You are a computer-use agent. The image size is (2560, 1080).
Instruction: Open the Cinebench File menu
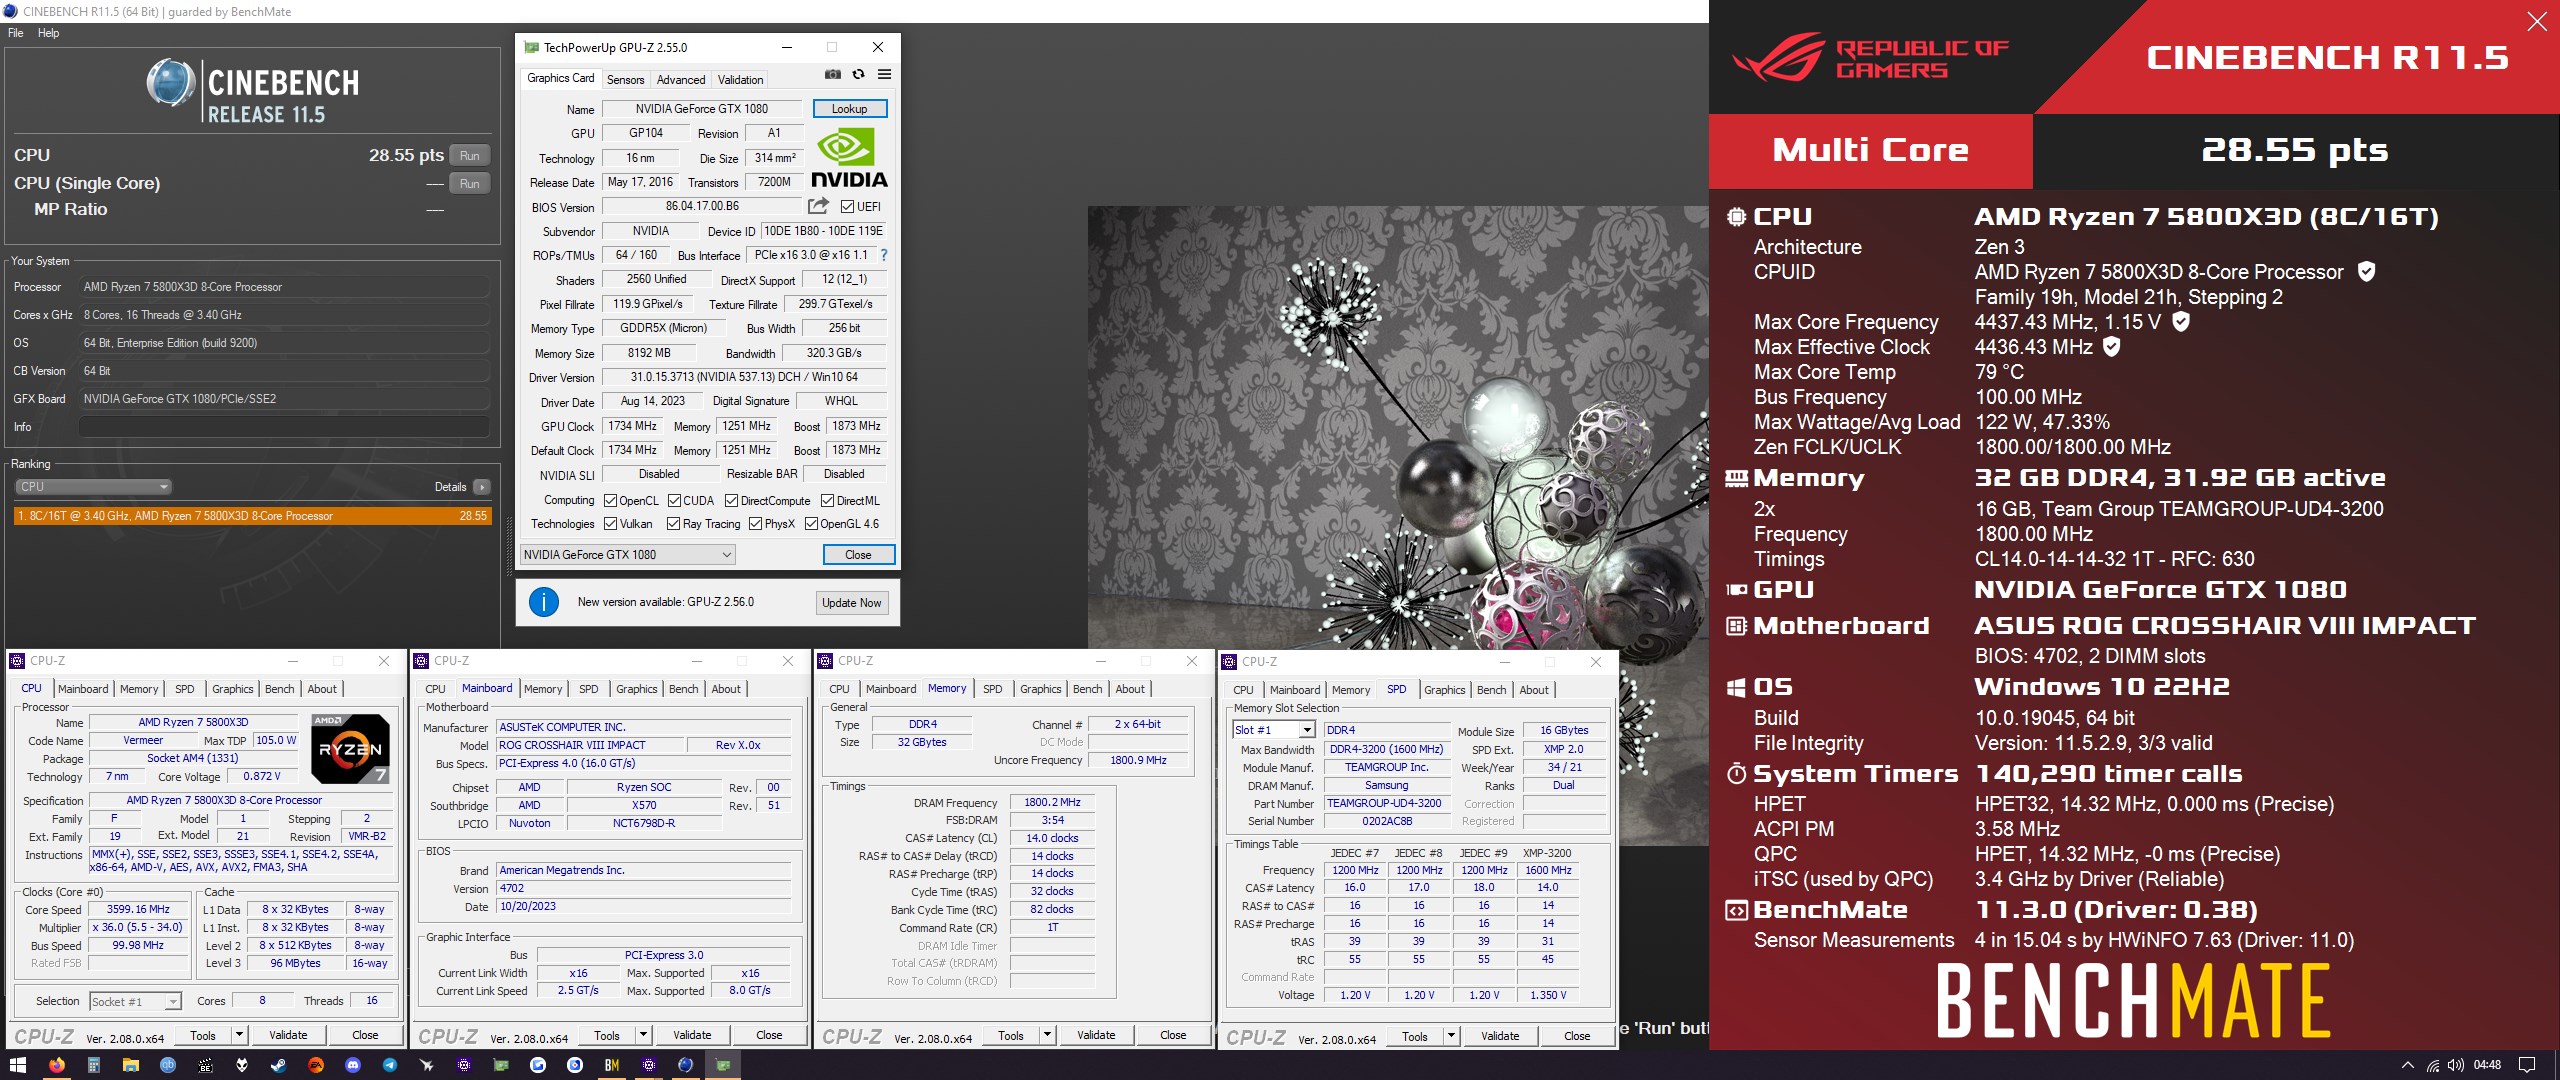[16, 33]
